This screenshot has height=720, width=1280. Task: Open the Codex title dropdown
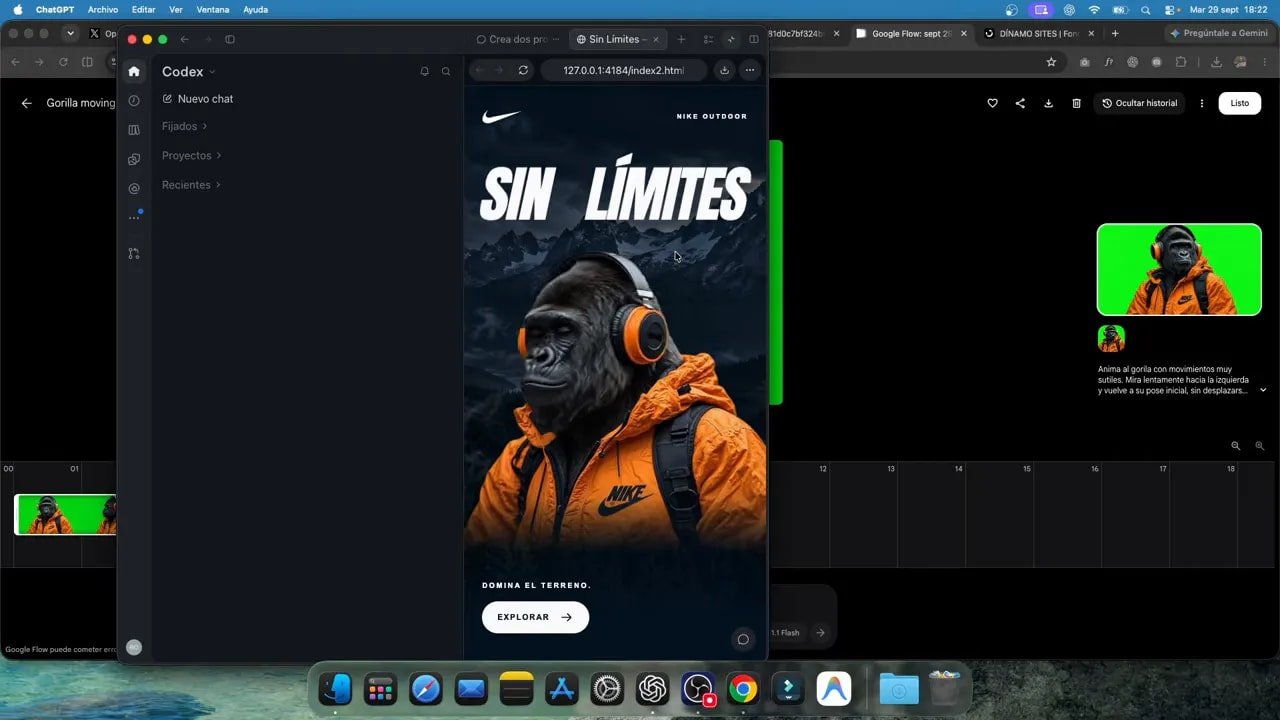click(188, 72)
